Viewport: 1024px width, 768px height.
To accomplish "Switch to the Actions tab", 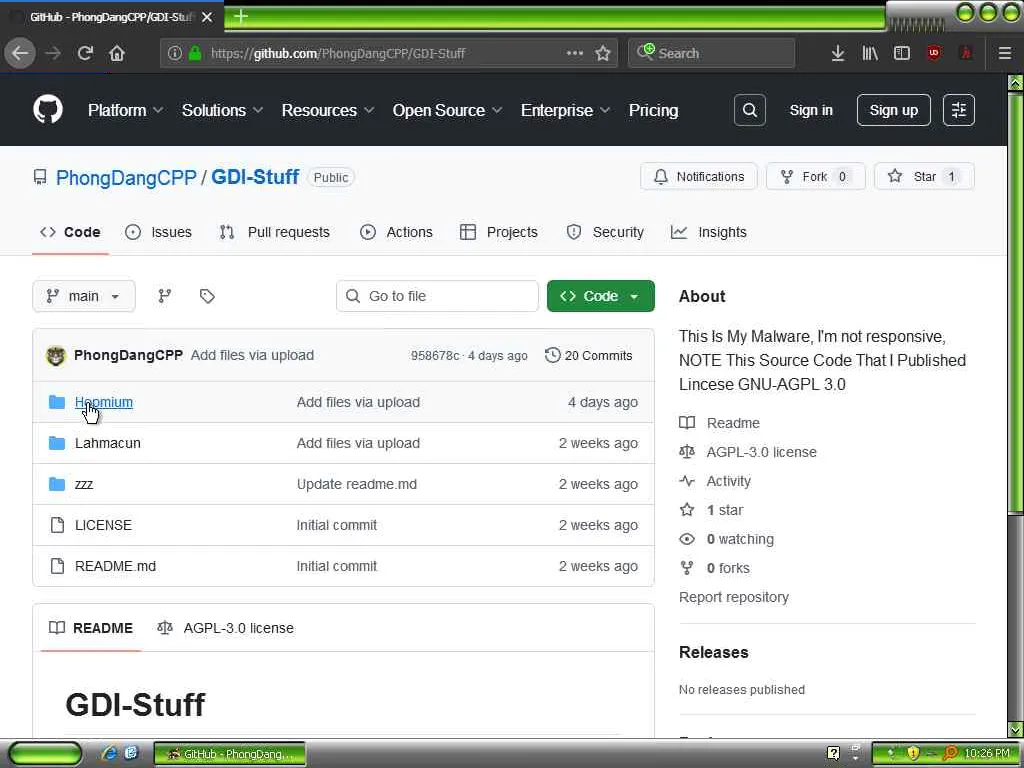I will (x=396, y=232).
